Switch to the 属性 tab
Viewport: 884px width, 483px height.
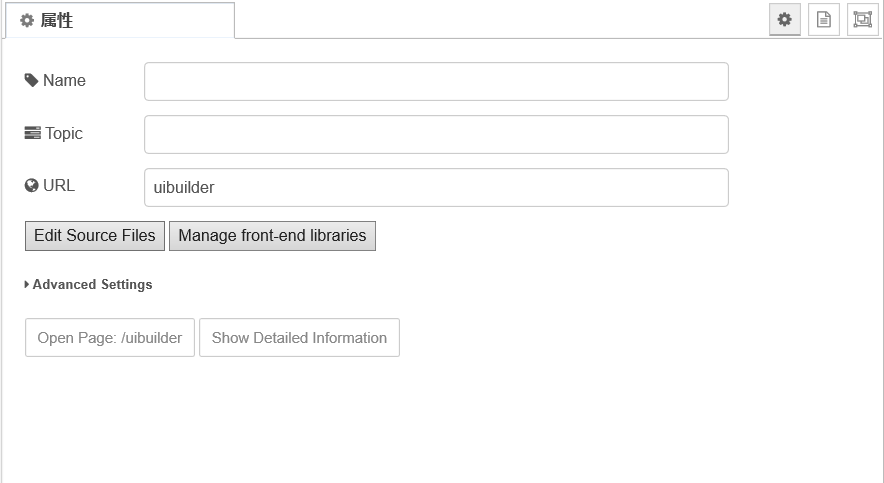click(x=120, y=20)
